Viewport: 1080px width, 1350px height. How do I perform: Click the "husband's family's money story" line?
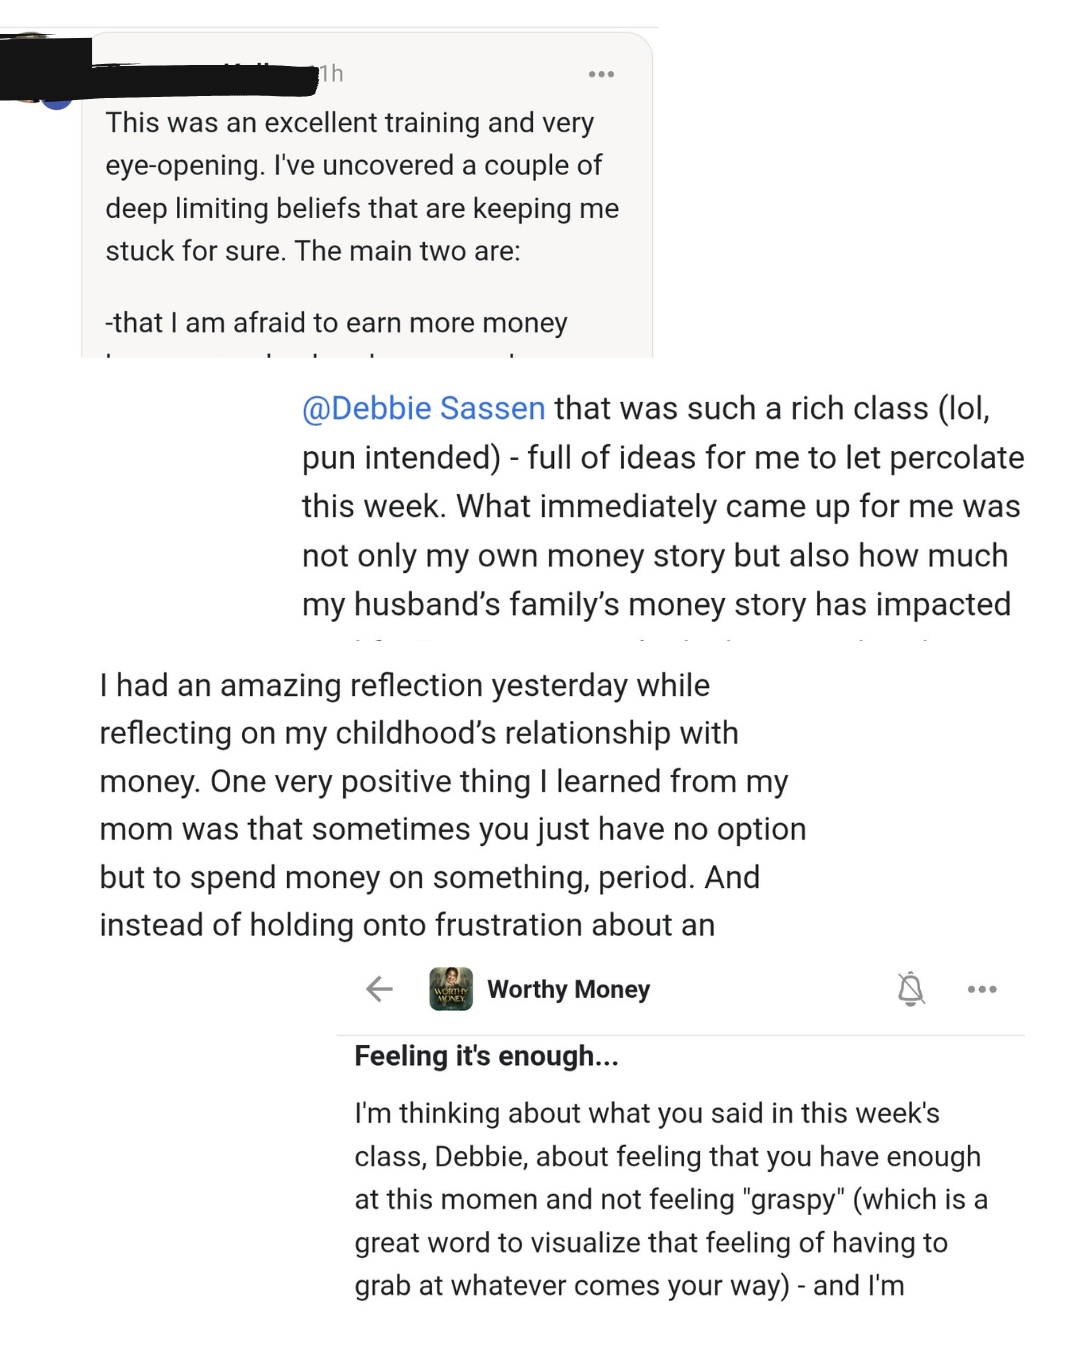[x=656, y=604]
